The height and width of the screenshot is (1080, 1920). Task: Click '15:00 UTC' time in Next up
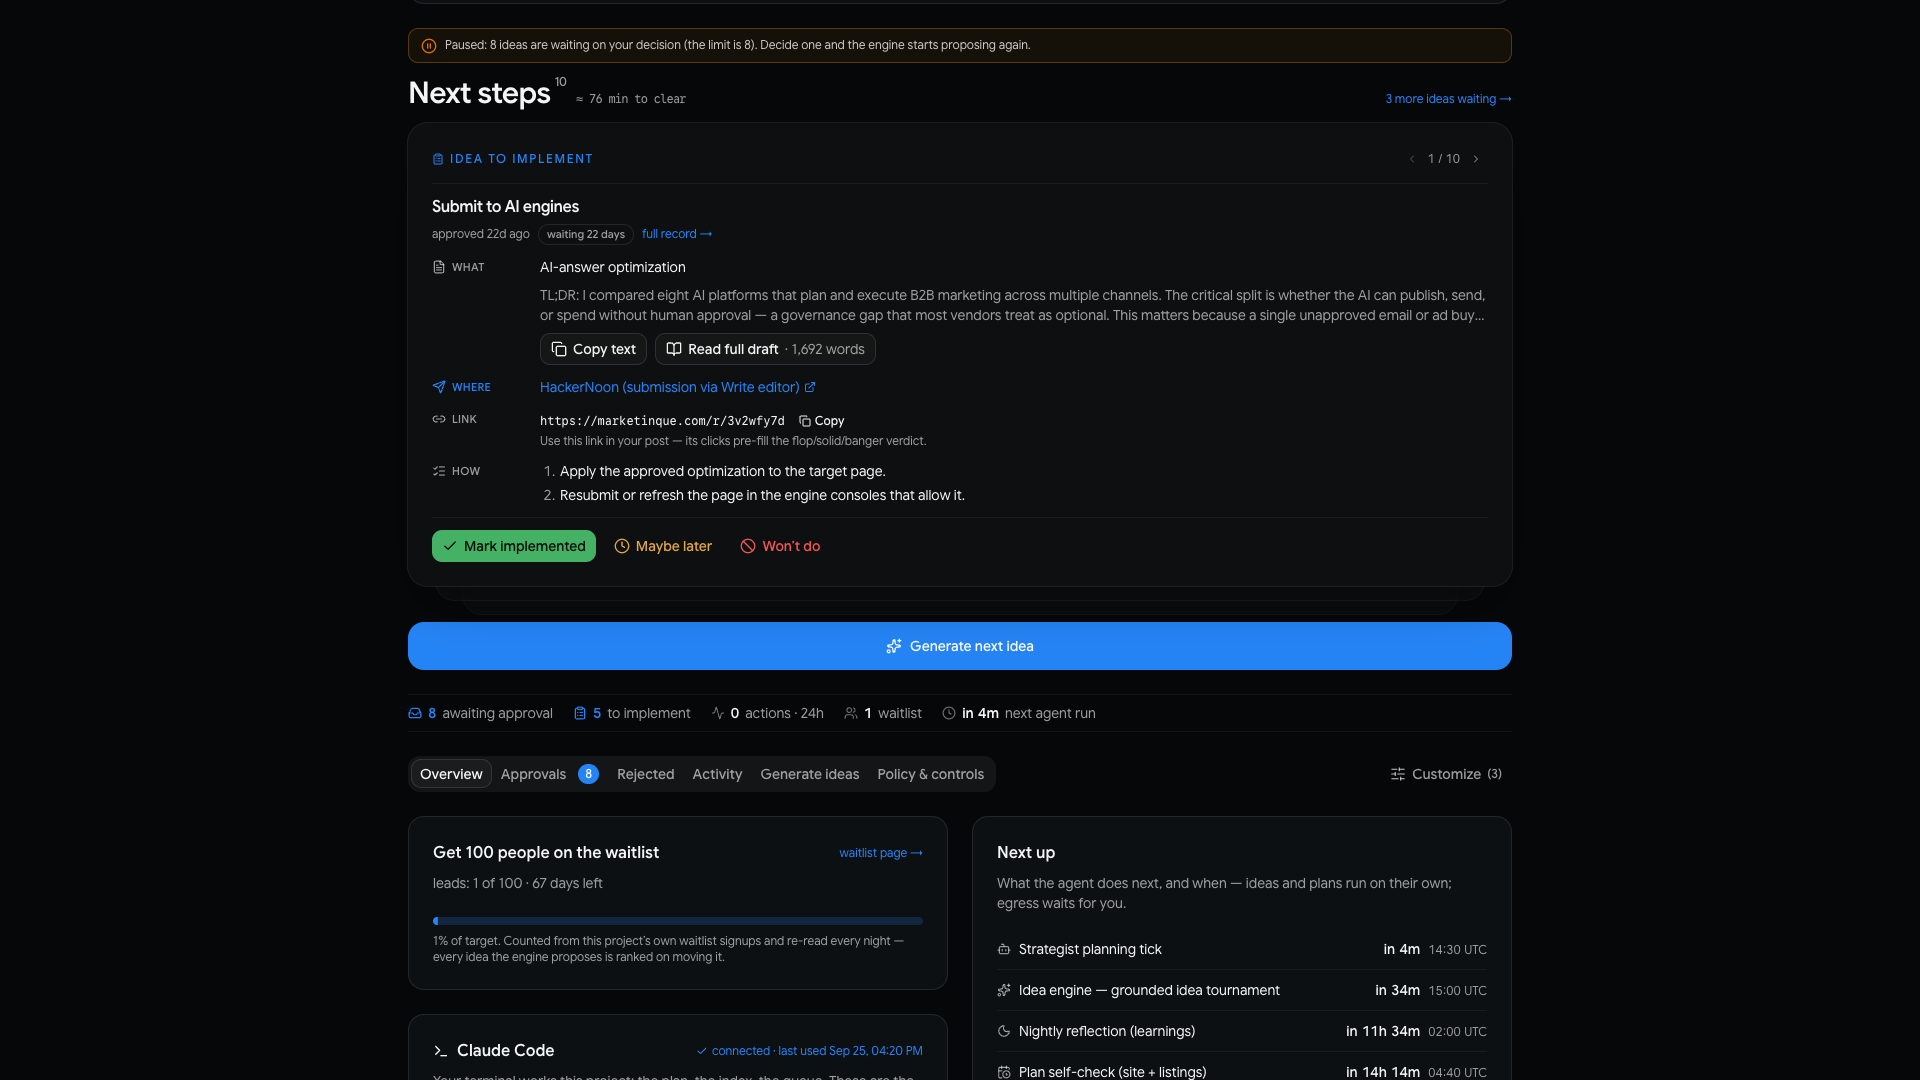pyautogui.click(x=1457, y=991)
